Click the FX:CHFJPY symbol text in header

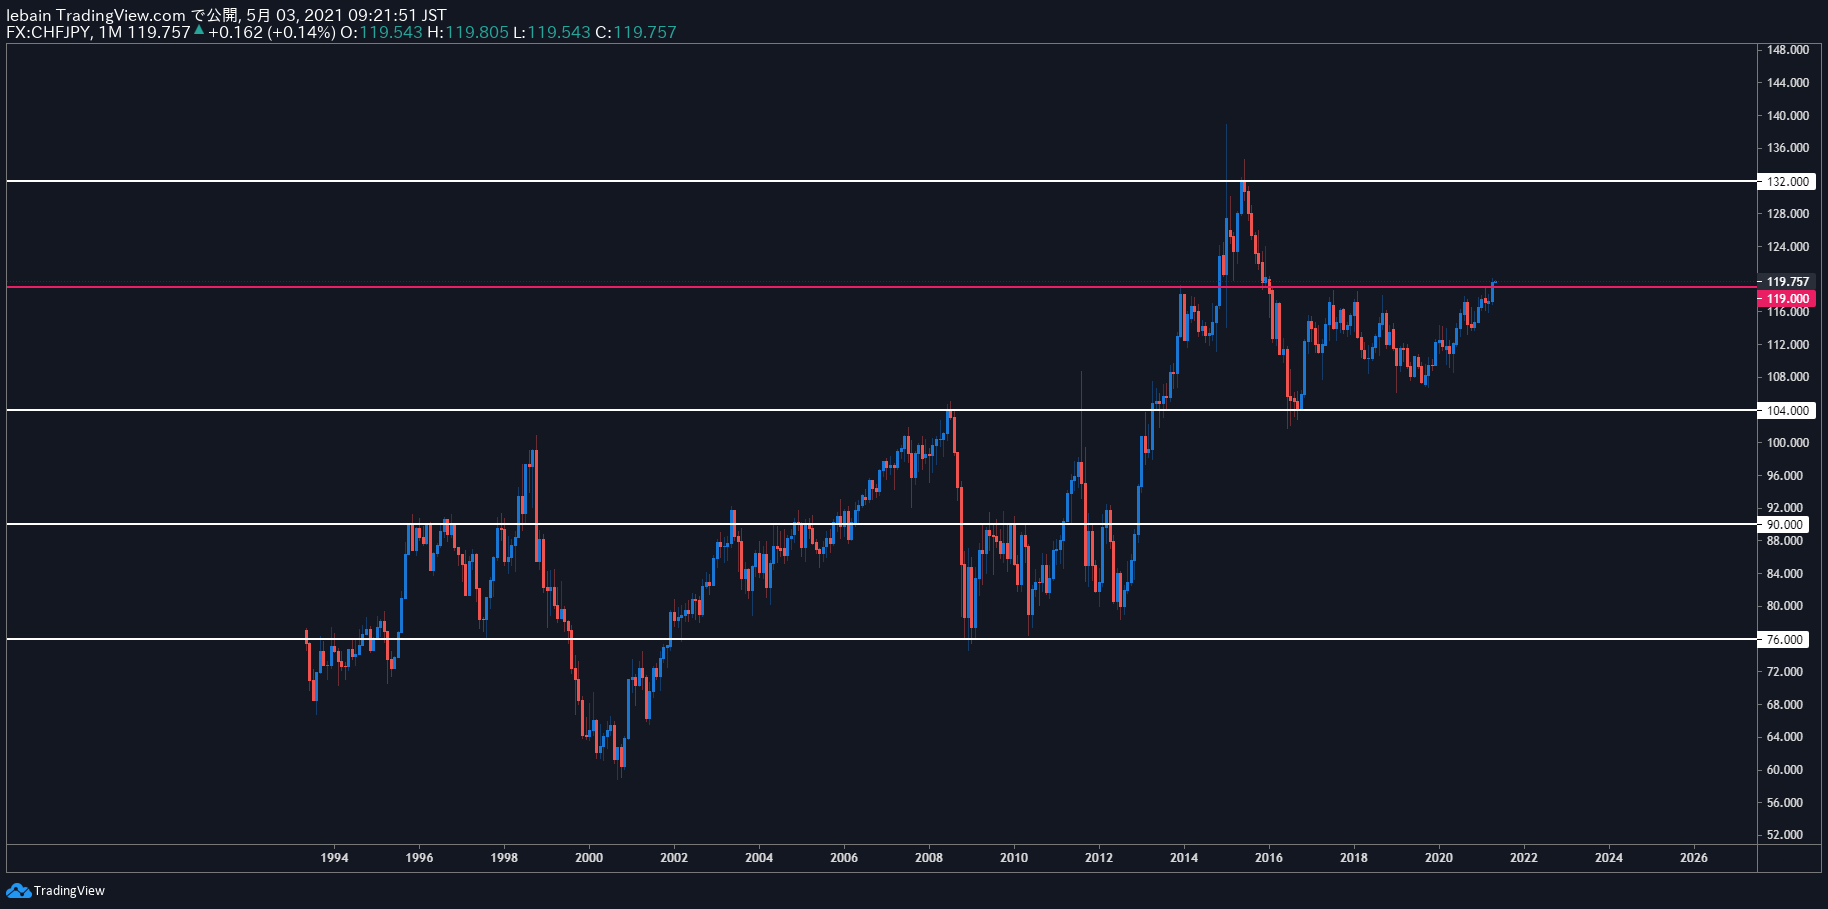[x=49, y=32]
